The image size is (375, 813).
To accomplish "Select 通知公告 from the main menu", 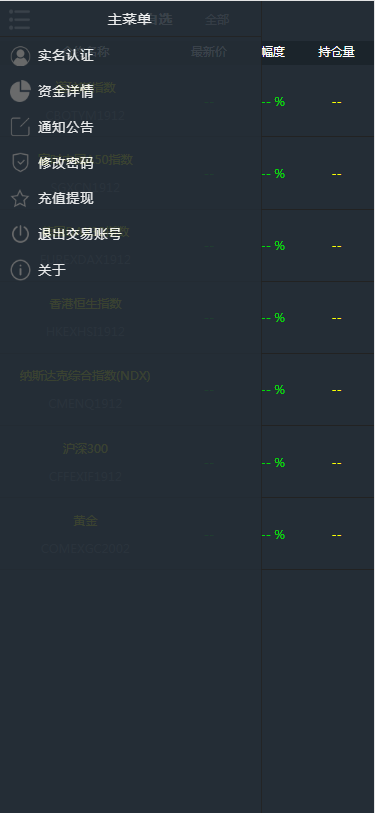I will pyautogui.click(x=131, y=127).
